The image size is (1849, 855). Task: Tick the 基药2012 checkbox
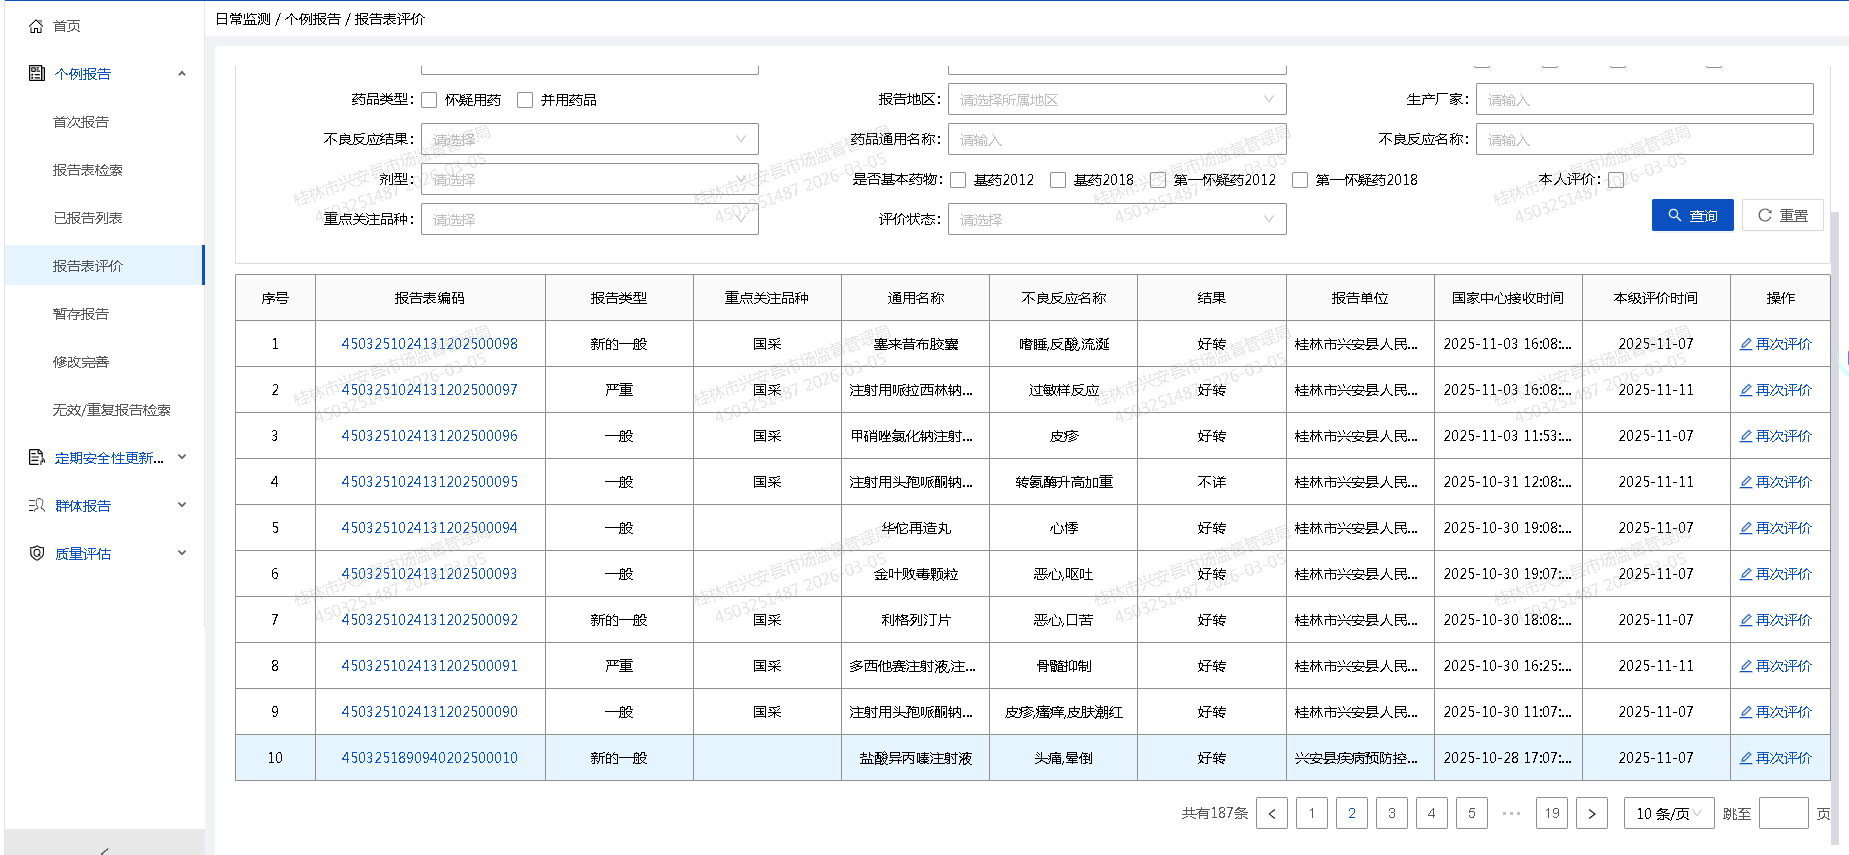(x=958, y=180)
